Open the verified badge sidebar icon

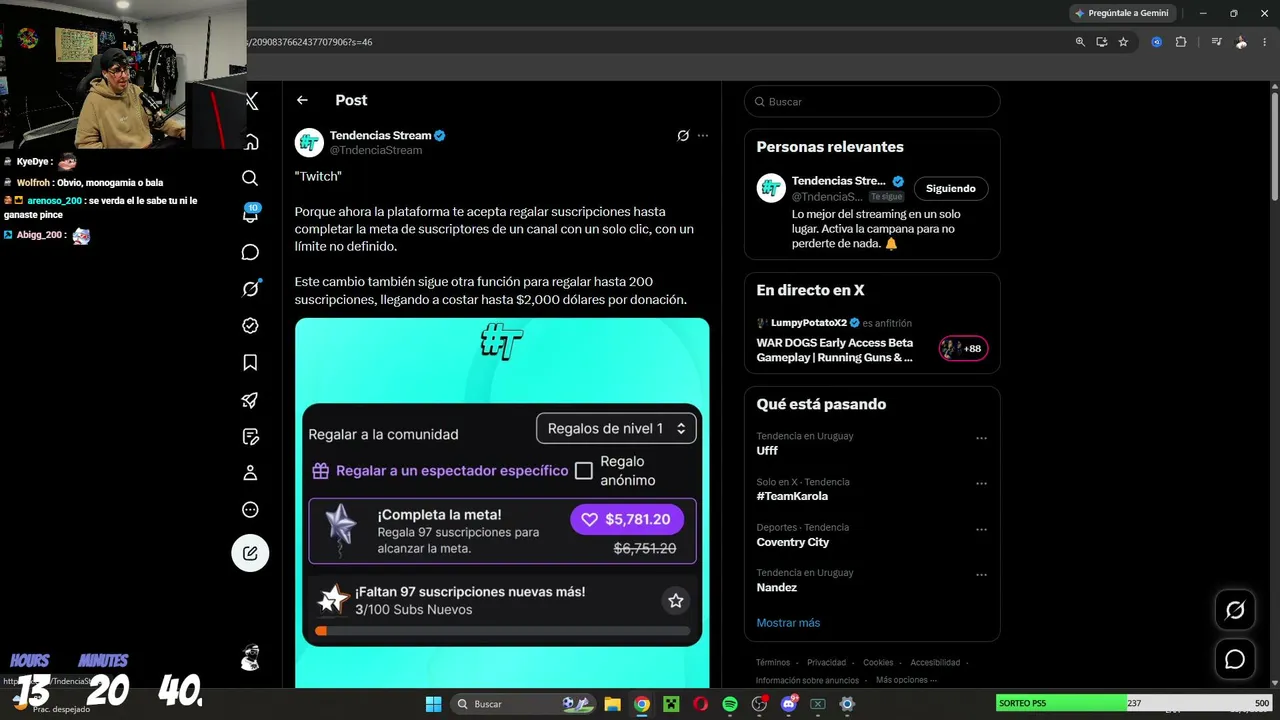point(250,326)
